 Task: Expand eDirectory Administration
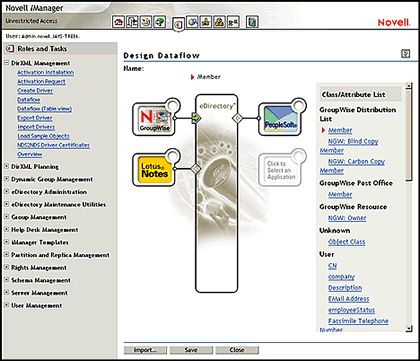pyautogui.click(x=6, y=192)
